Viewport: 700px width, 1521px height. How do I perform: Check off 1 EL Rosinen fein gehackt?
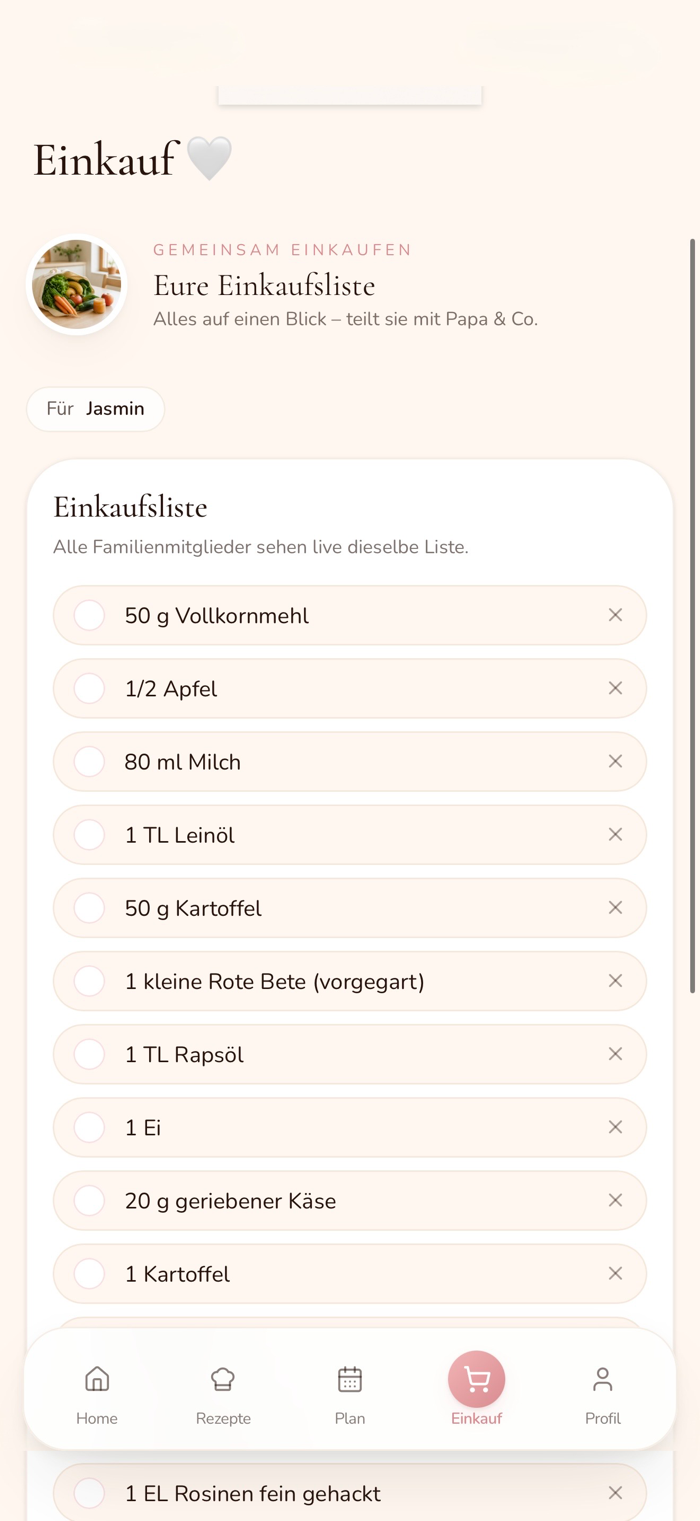coord(89,1493)
